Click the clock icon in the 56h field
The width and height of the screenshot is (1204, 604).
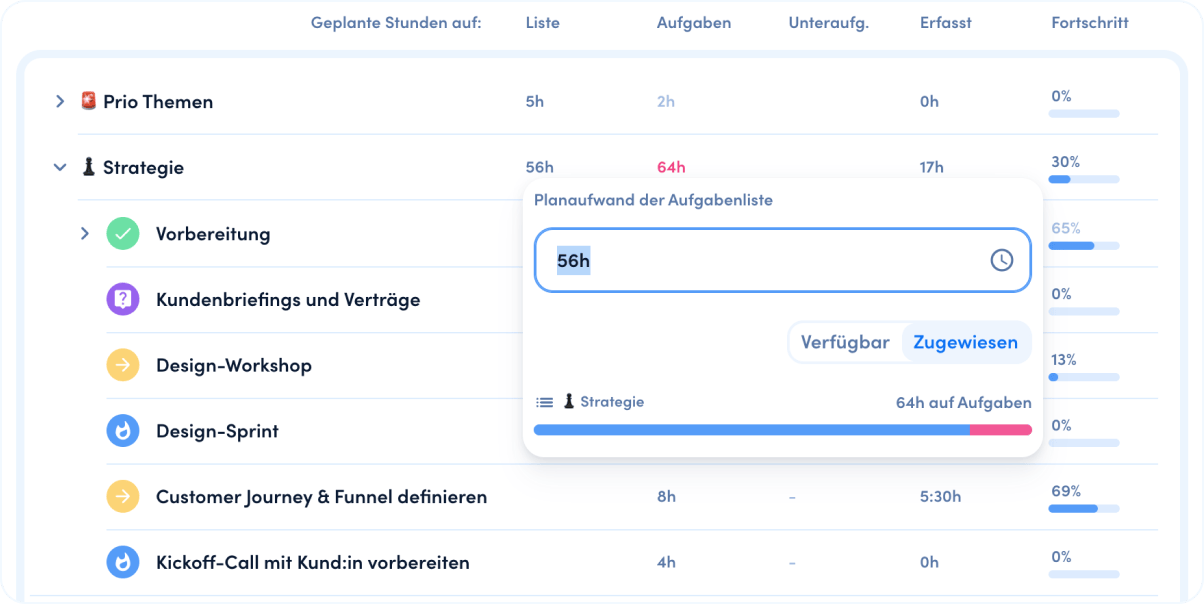[x=1001, y=260]
